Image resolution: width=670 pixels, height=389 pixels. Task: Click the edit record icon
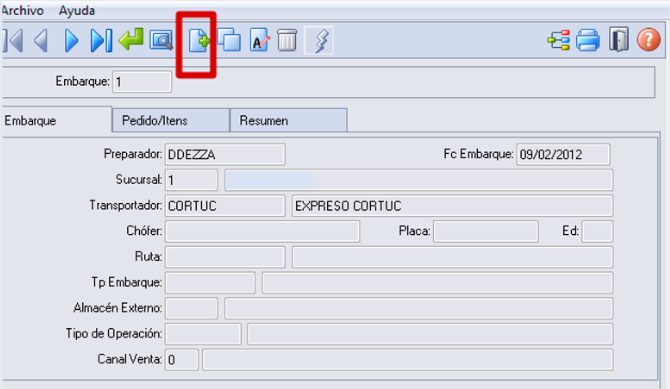pyautogui.click(x=259, y=40)
